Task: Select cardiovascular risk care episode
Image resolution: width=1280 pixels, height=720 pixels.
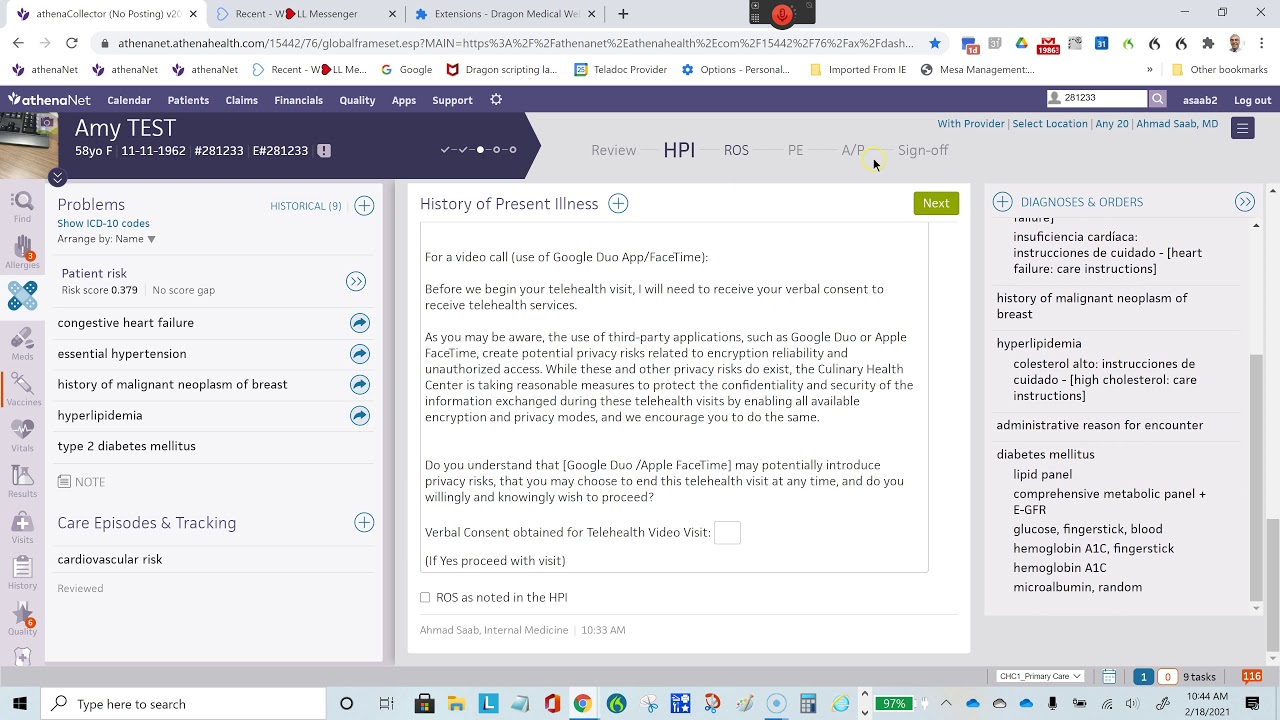Action: [x=109, y=560]
